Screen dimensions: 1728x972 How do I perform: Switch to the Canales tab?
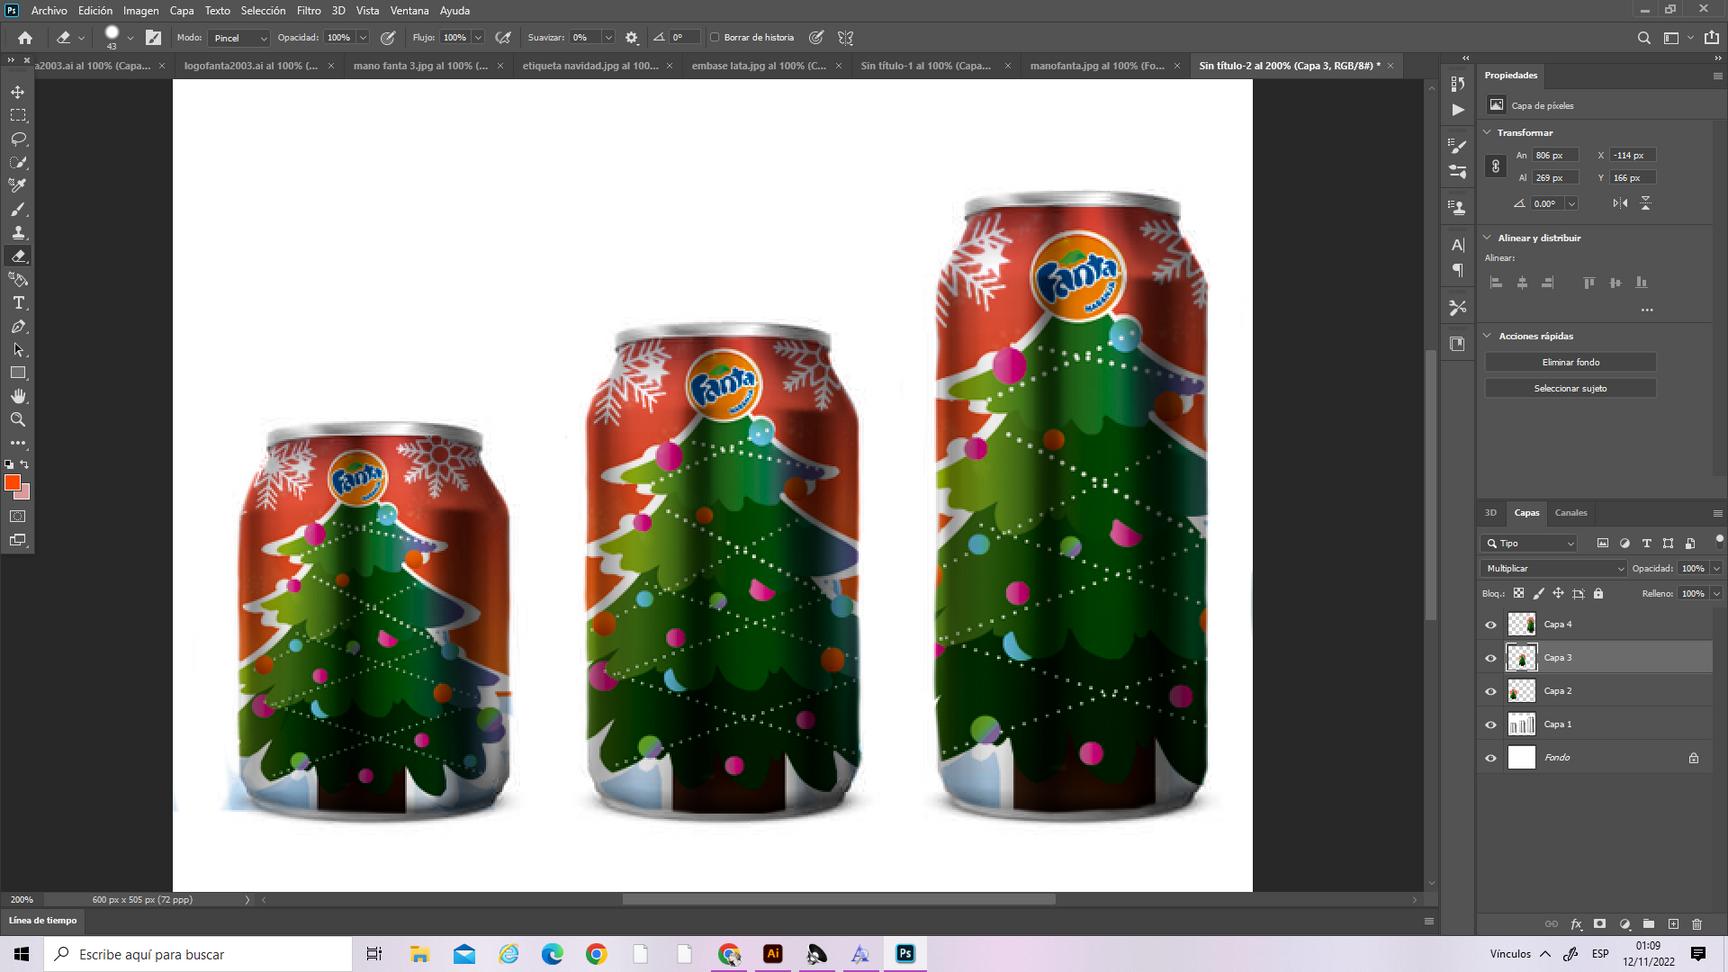pos(1571,513)
